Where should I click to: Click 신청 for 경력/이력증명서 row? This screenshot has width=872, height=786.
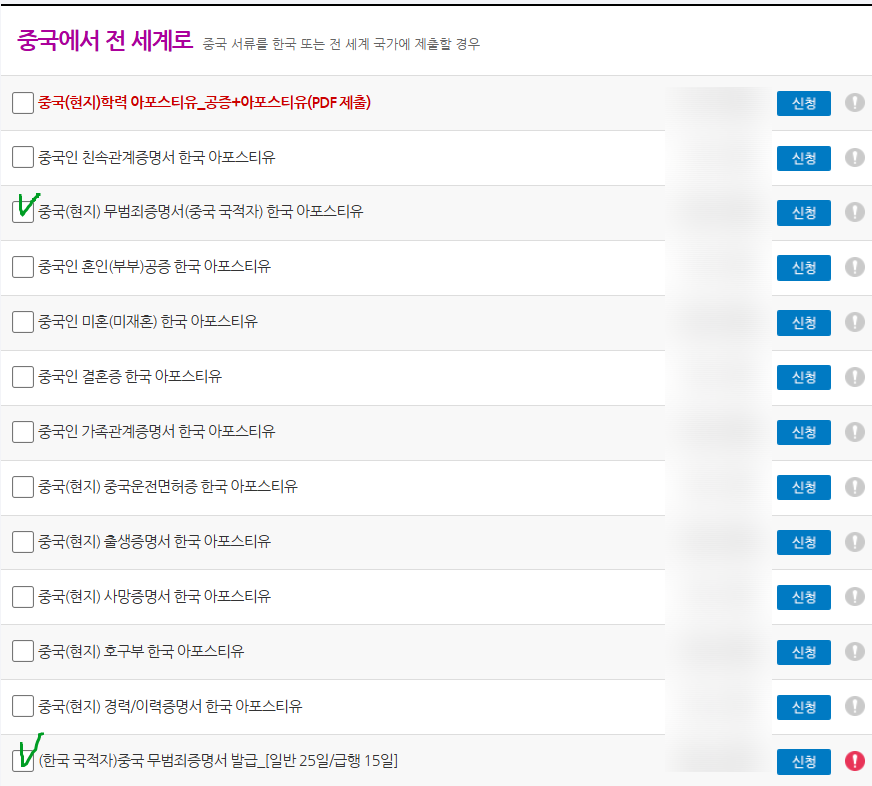tap(804, 708)
